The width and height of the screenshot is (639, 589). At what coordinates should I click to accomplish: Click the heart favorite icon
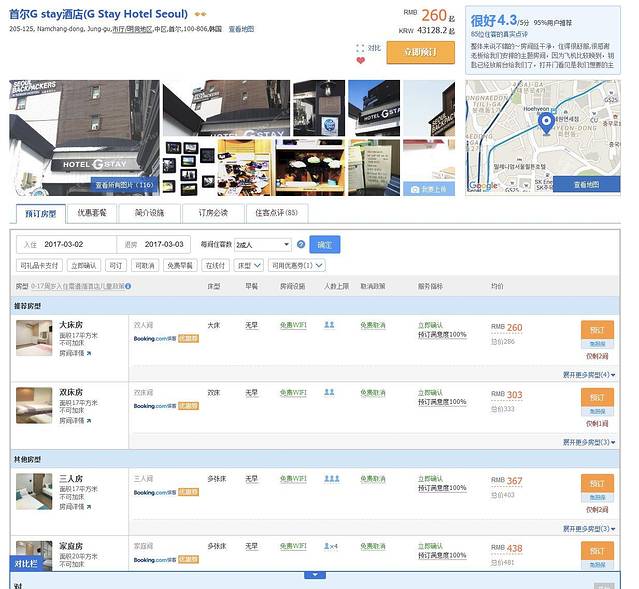(x=361, y=60)
